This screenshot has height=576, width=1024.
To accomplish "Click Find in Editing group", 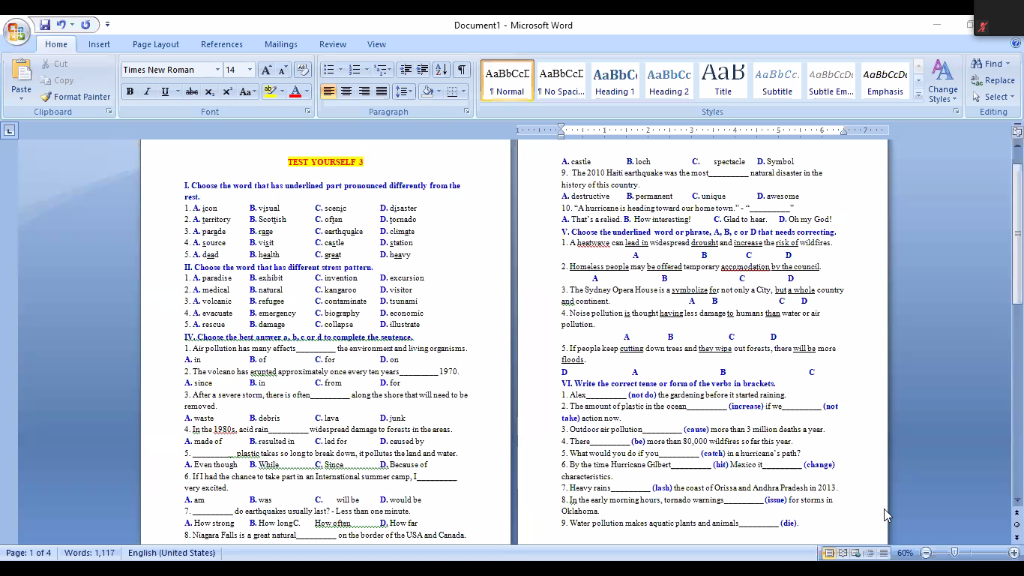I will click(x=990, y=63).
